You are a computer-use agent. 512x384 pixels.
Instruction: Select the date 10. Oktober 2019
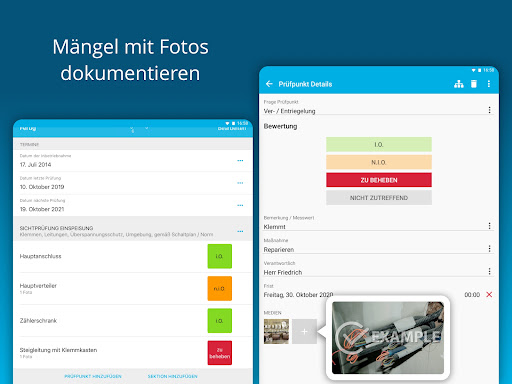42,187
